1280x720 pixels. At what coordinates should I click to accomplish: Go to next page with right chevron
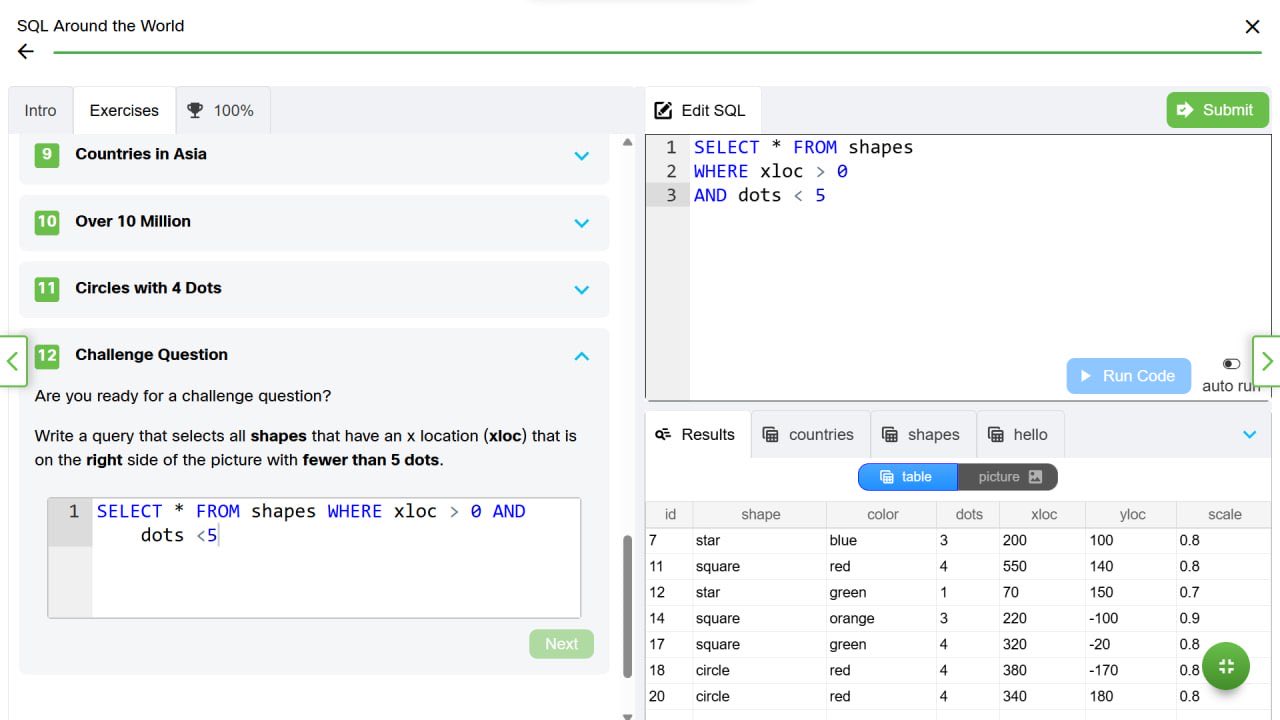coord(1266,361)
